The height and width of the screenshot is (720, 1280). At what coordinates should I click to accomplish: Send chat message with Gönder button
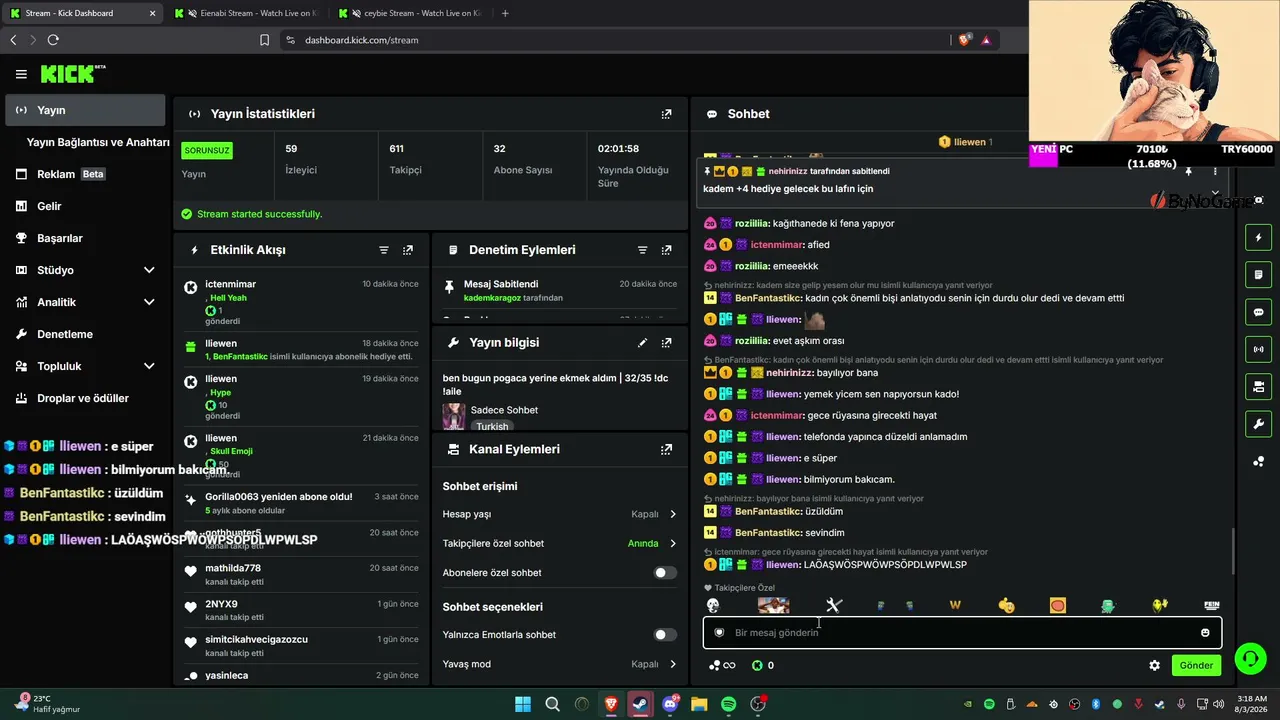pyautogui.click(x=1196, y=665)
